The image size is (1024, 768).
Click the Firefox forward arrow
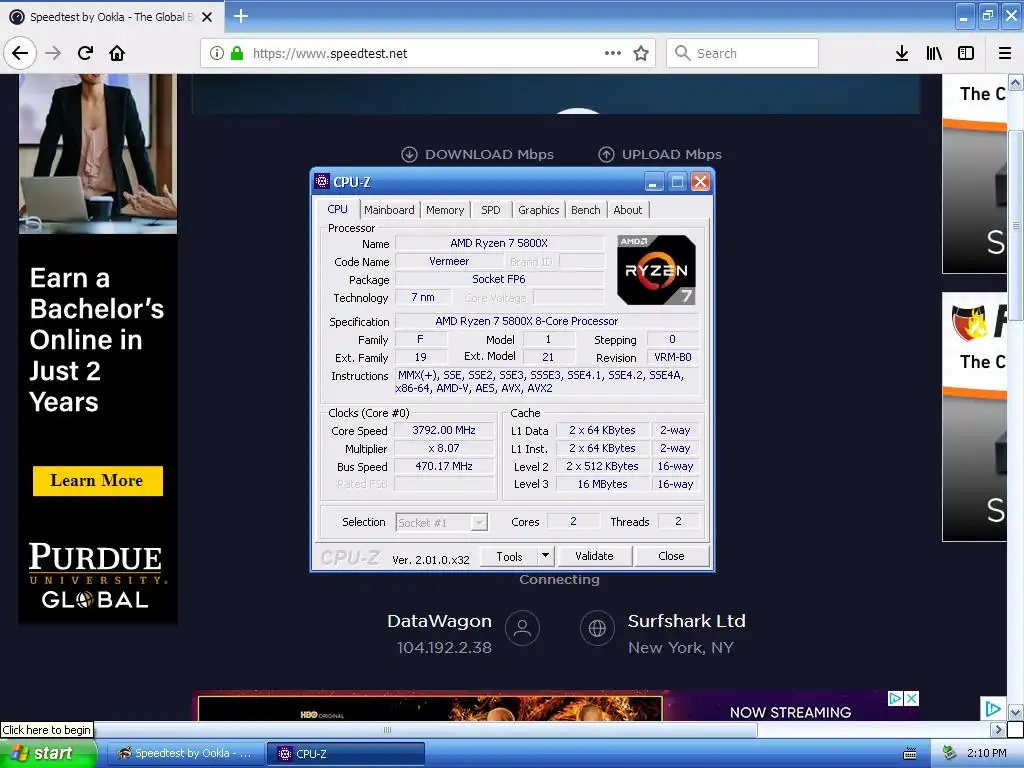click(53, 53)
